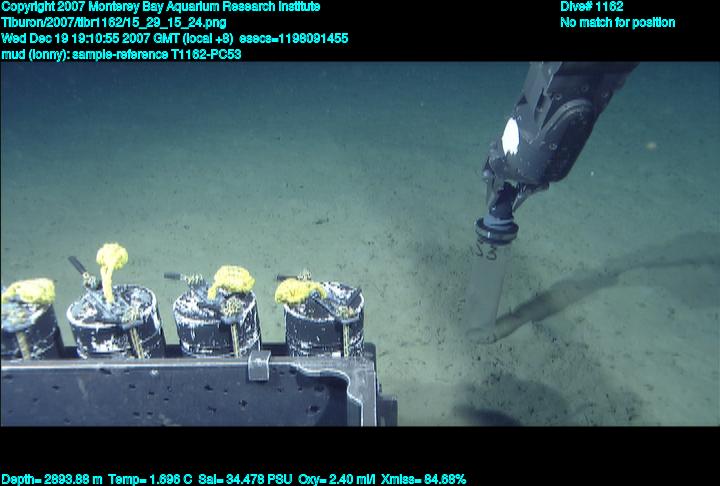This screenshot has width=720, height=486.
Task: Click the rightmost canister in the tray
Action: tap(322, 318)
